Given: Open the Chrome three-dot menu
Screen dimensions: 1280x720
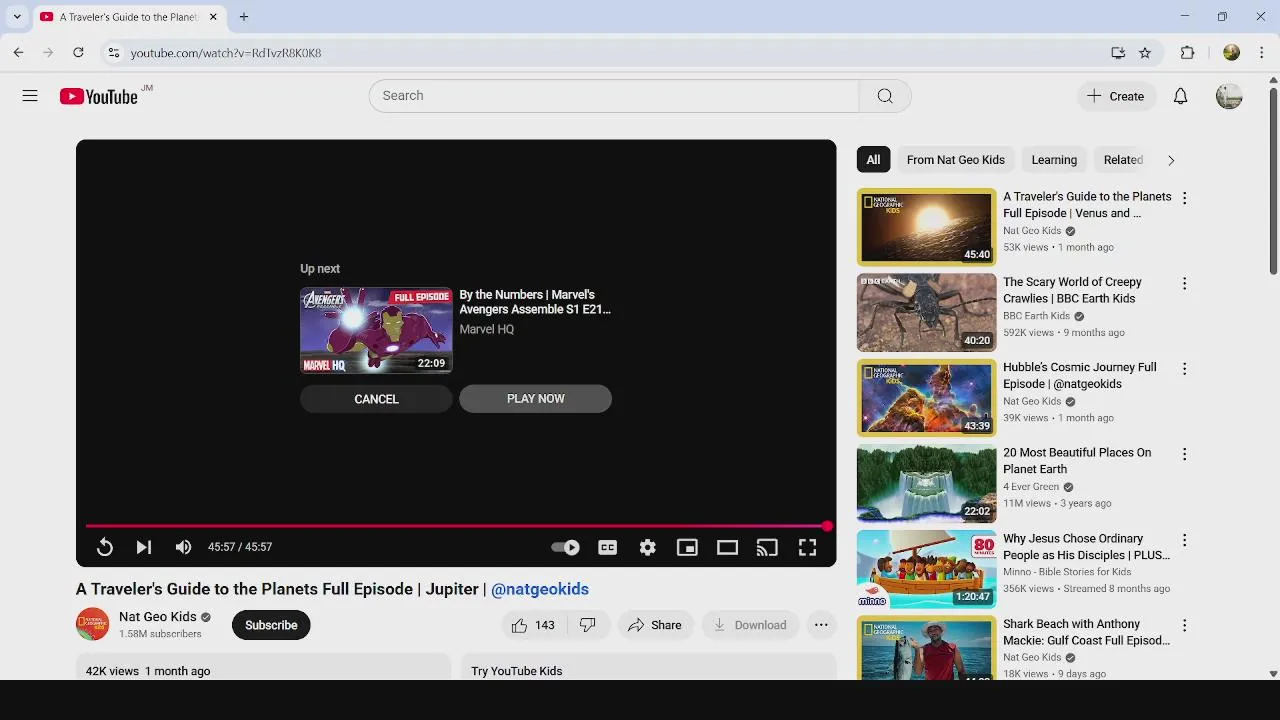Looking at the screenshot, I should click(x=1262, y=53).
